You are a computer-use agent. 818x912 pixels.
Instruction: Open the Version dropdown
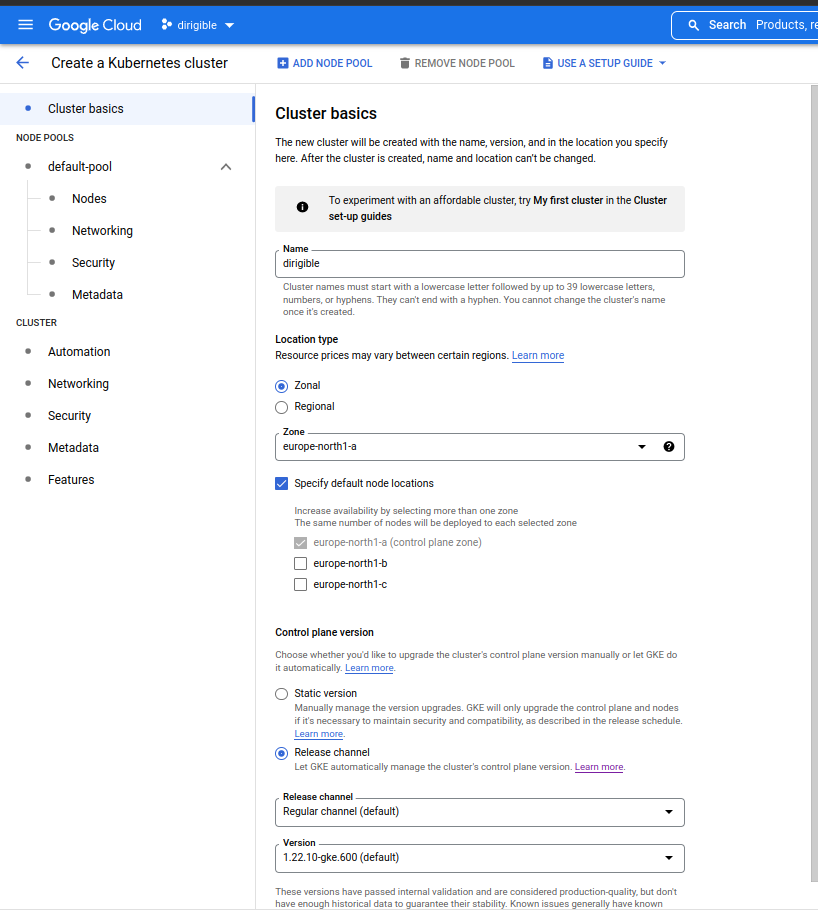[x=479, y=858]
